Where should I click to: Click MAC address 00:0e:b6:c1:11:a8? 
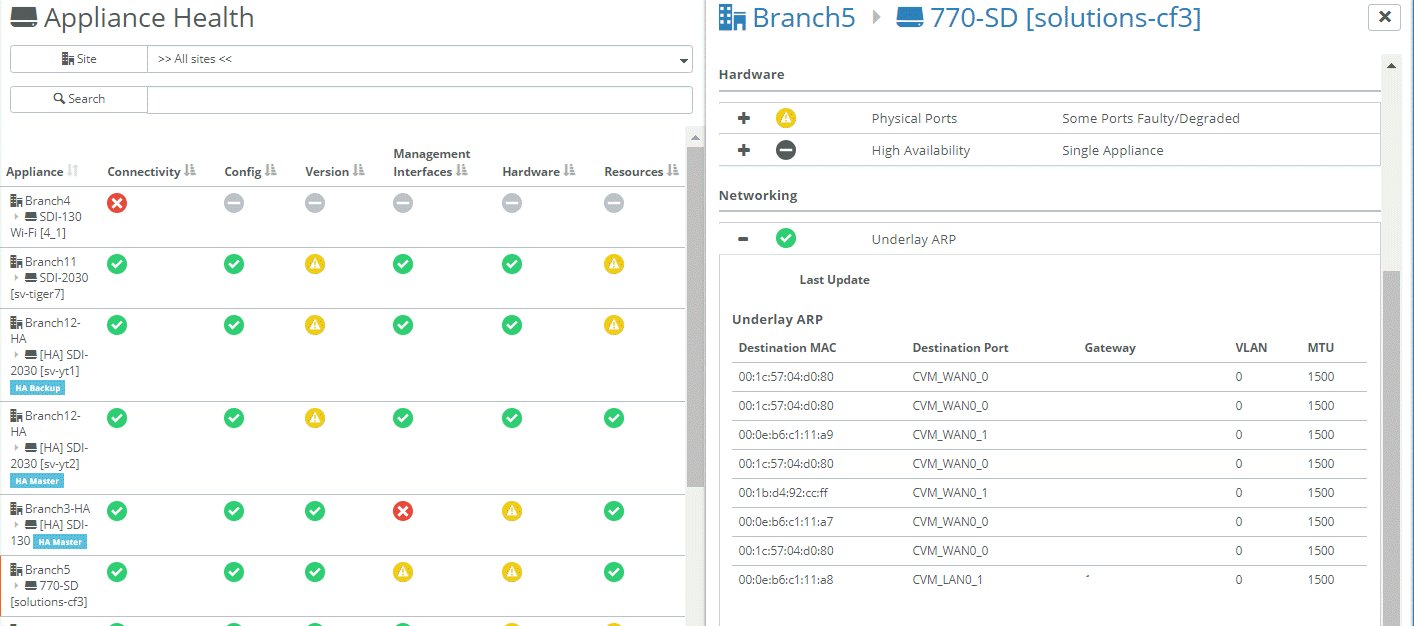click(786, 580)
